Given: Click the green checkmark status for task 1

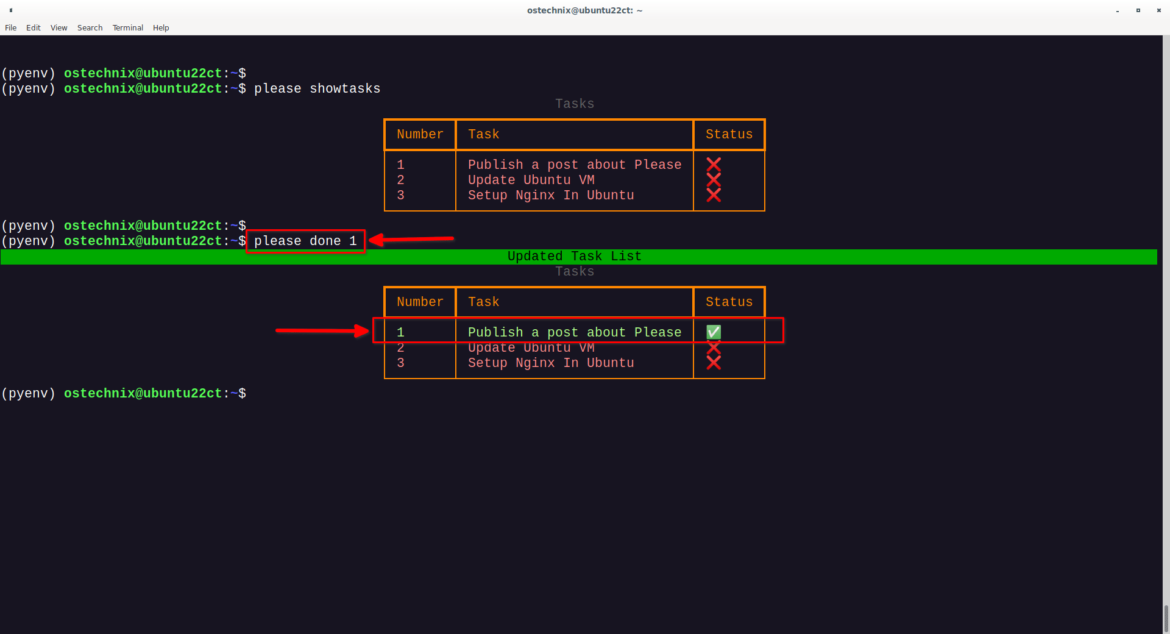Looking at the screenshot, I should [x=713, y=333].
